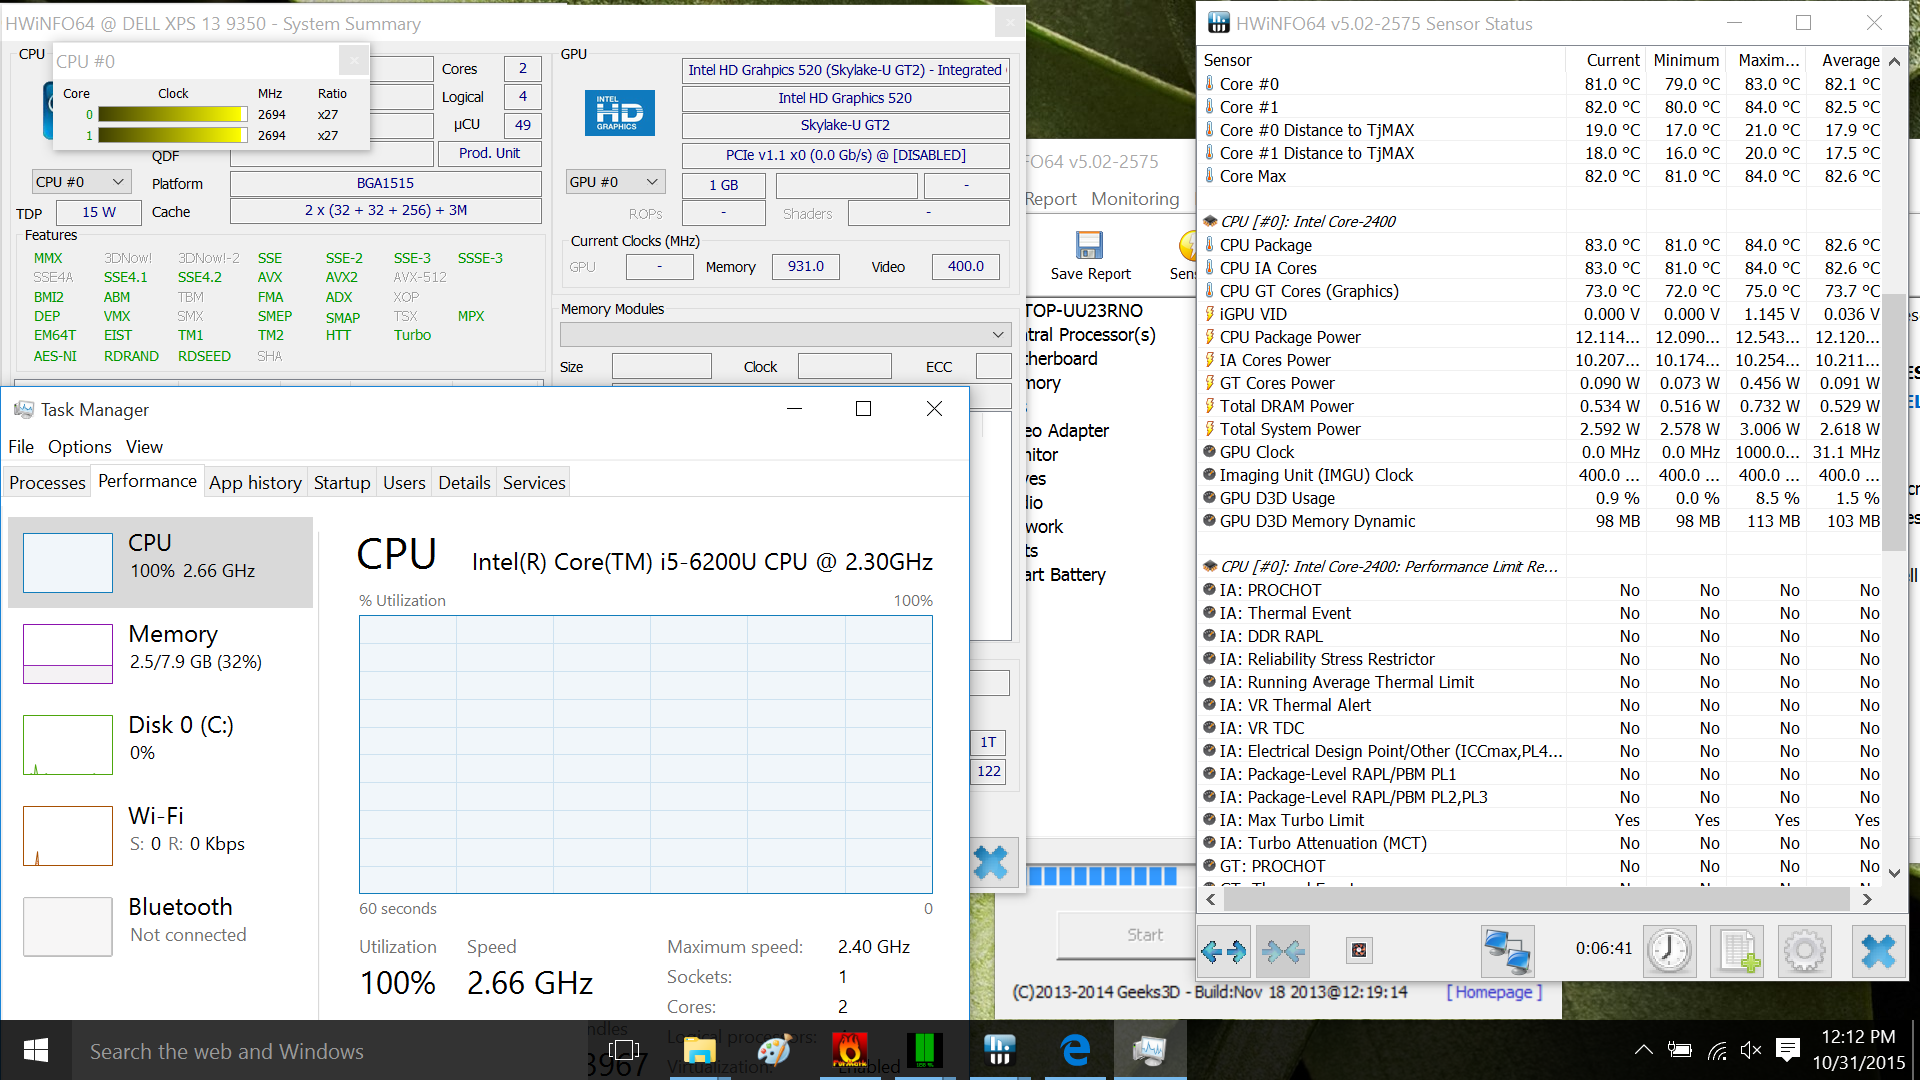Click the FurMark icon in the taskbar
1920x1080 pixels.
click(x=849, y=1050)
